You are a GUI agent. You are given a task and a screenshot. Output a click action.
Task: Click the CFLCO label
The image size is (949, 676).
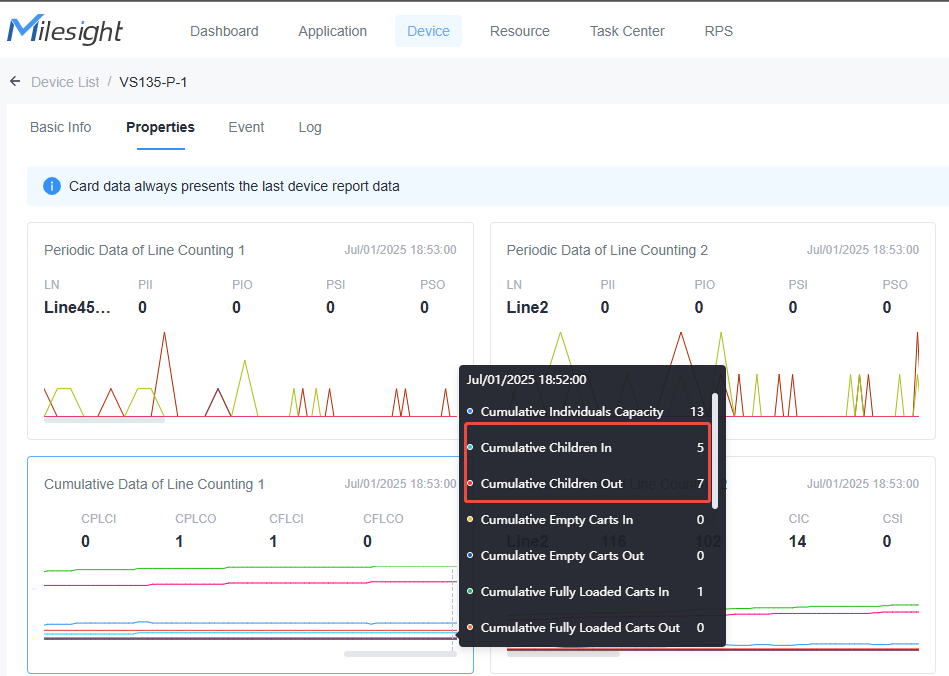(x=383, y=519)
